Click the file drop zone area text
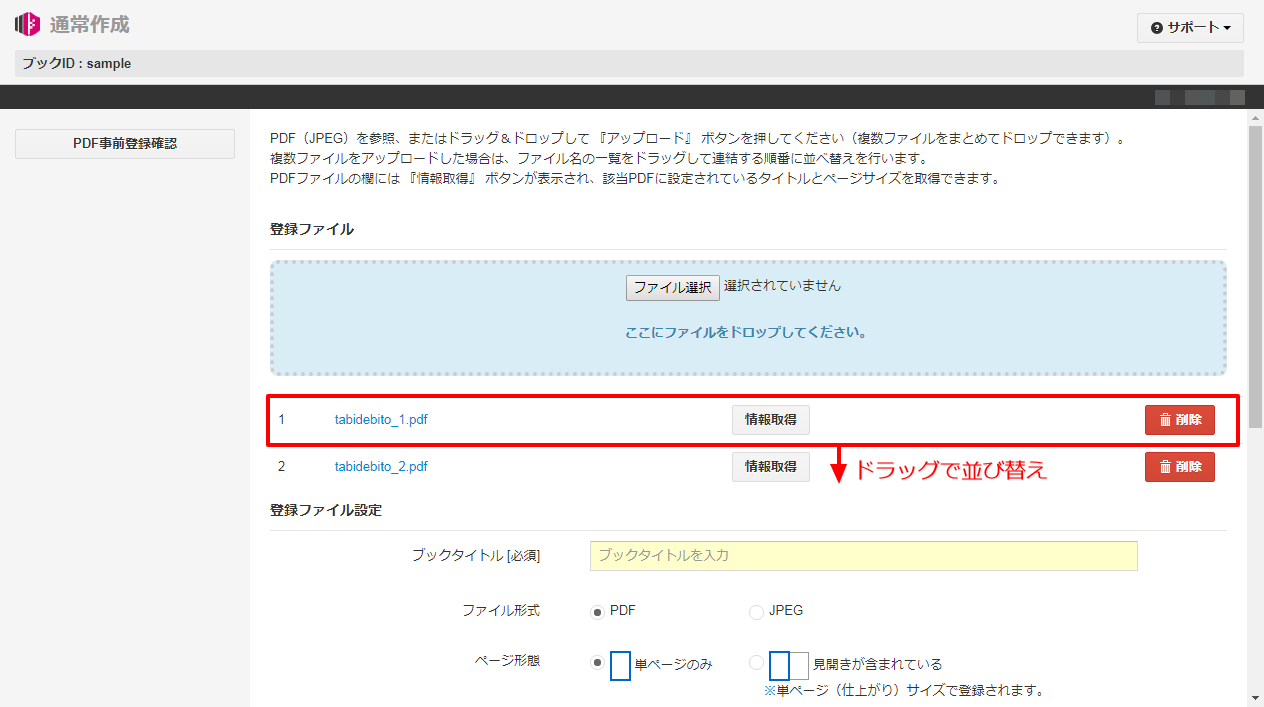1264x707 pixels. click(746, 333)
